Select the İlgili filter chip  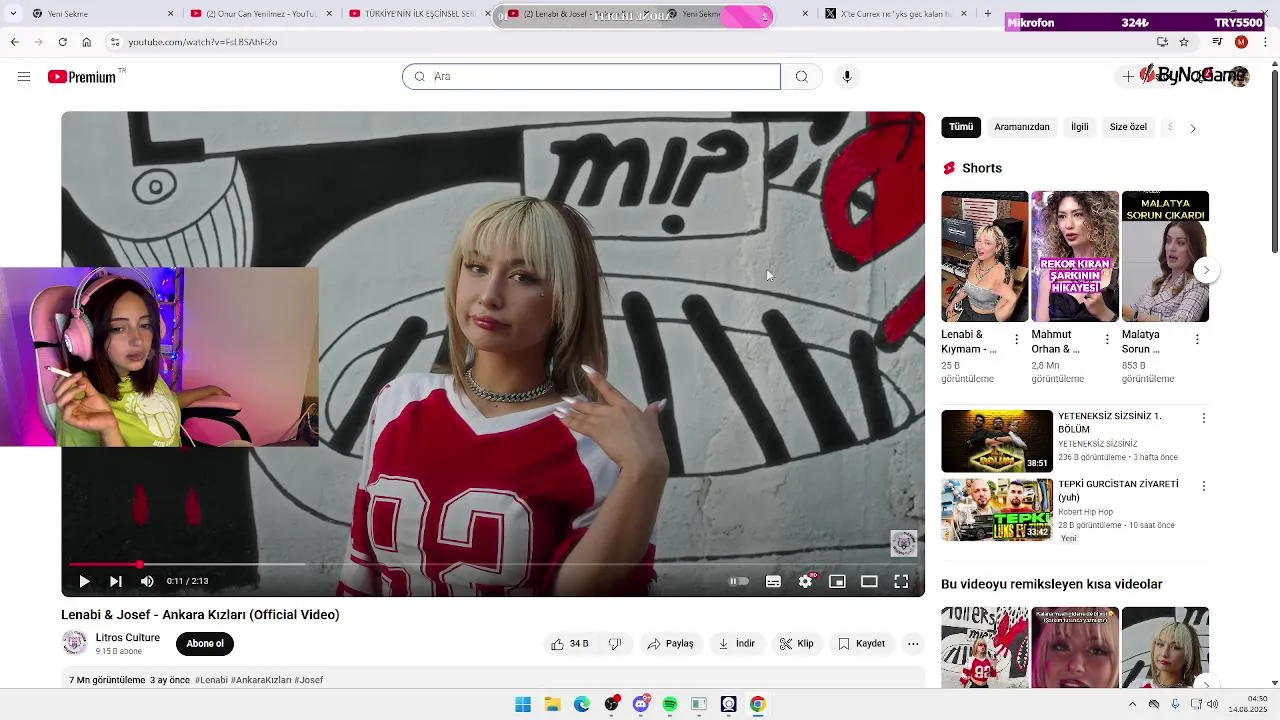pos(1080,127)
